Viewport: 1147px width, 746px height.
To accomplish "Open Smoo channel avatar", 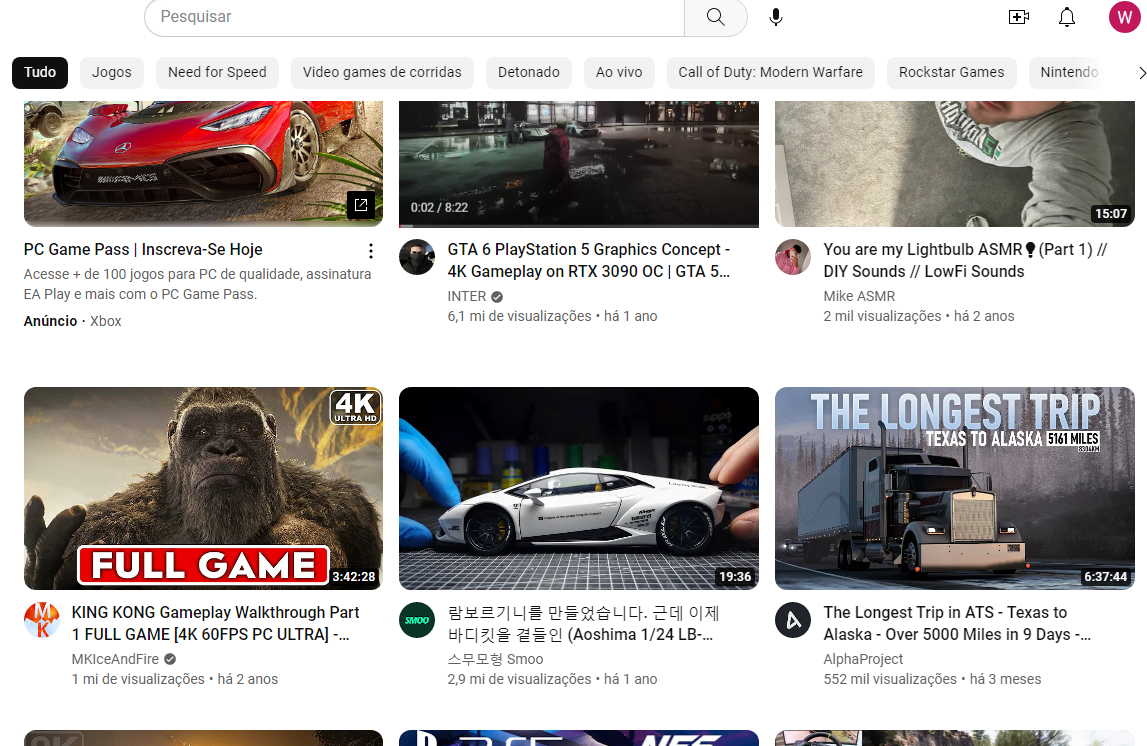I will (417, 620).
